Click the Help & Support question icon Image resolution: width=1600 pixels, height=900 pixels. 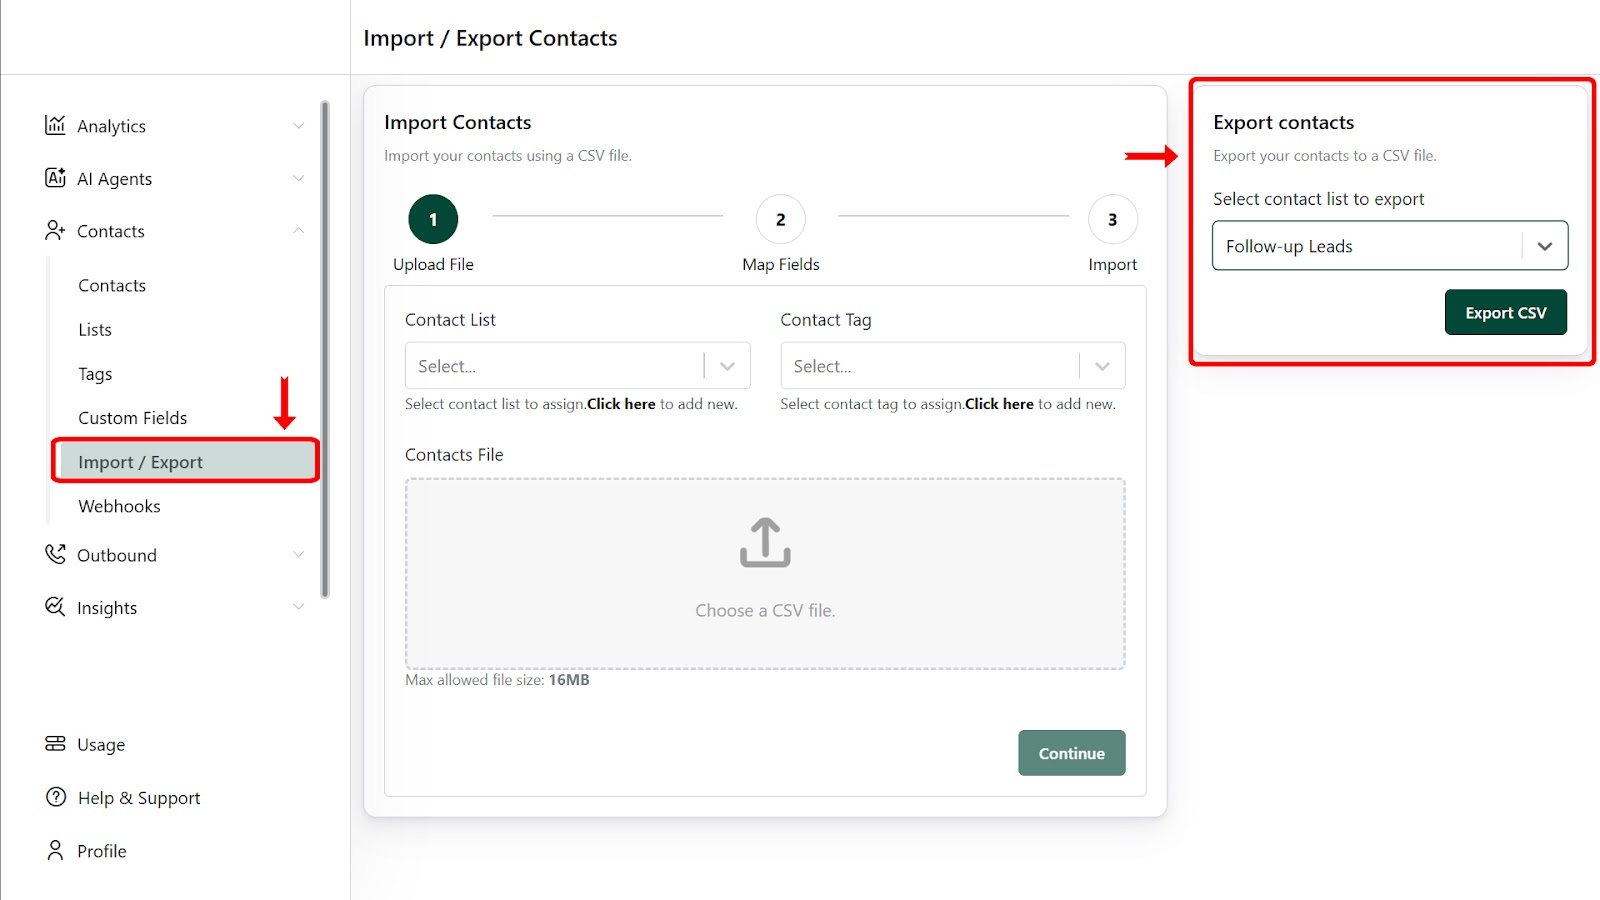(56, 797)
